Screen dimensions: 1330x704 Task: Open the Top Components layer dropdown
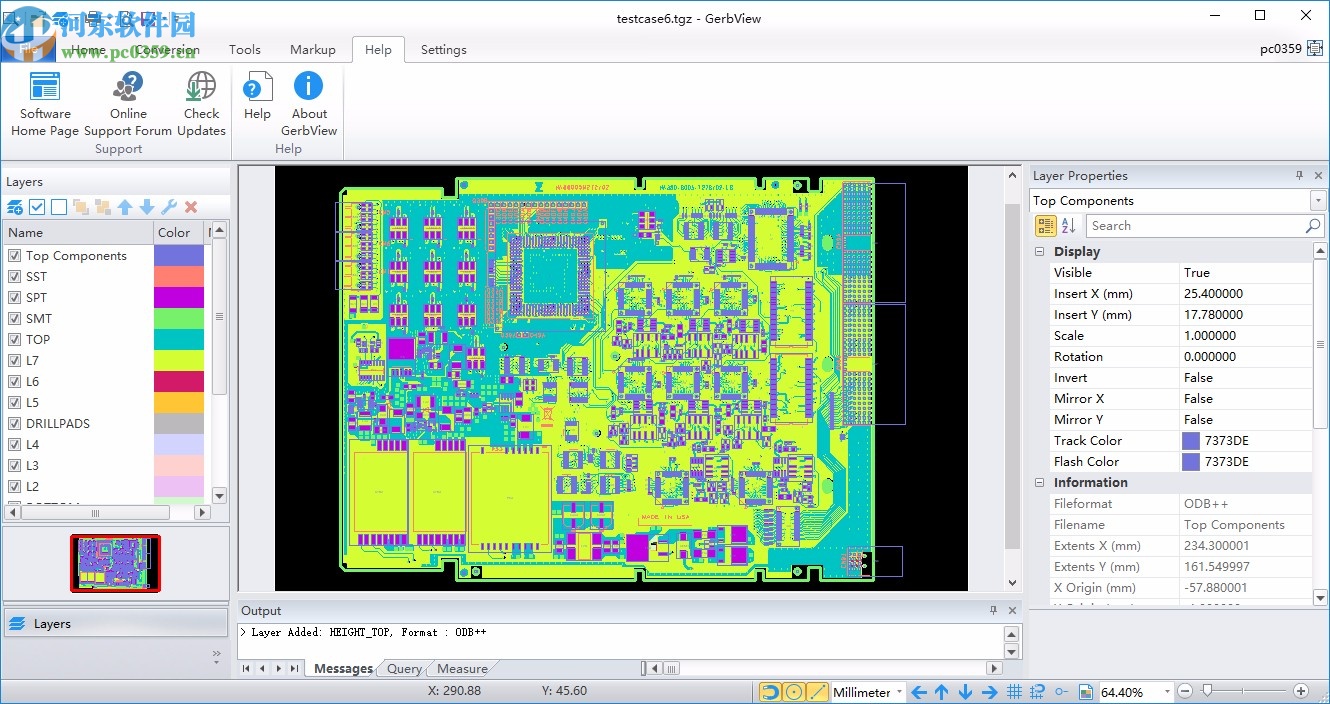(x=1317, y=201)
